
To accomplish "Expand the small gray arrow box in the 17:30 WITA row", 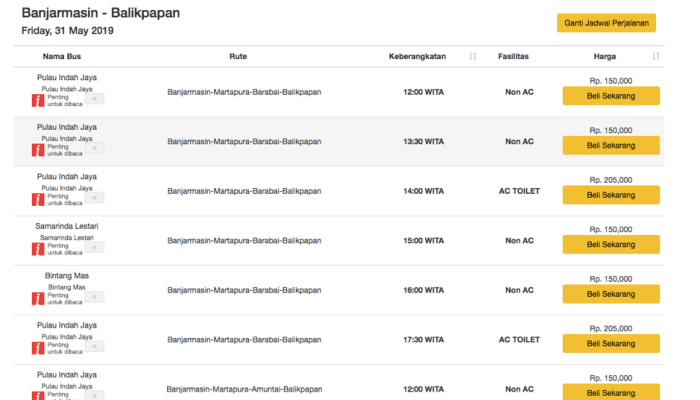I will (x=95, y=346).
